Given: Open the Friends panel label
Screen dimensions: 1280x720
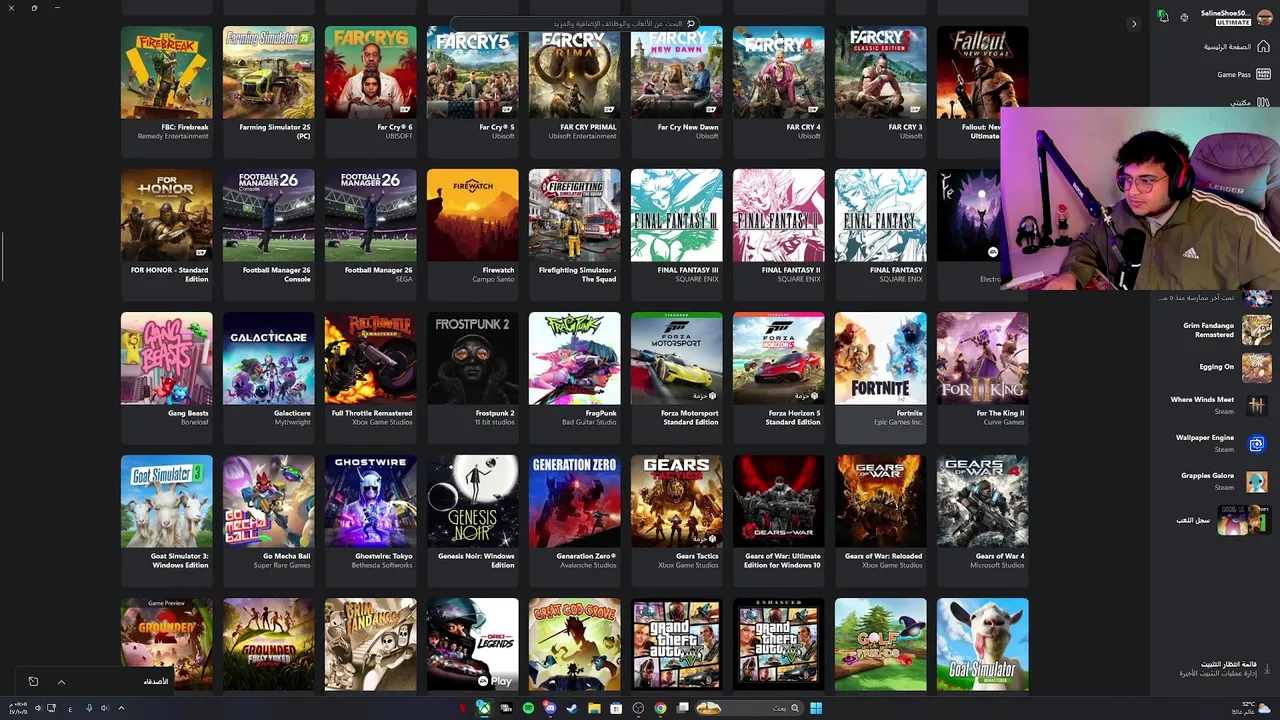Looking at the screenshot, I should (155, 681).
